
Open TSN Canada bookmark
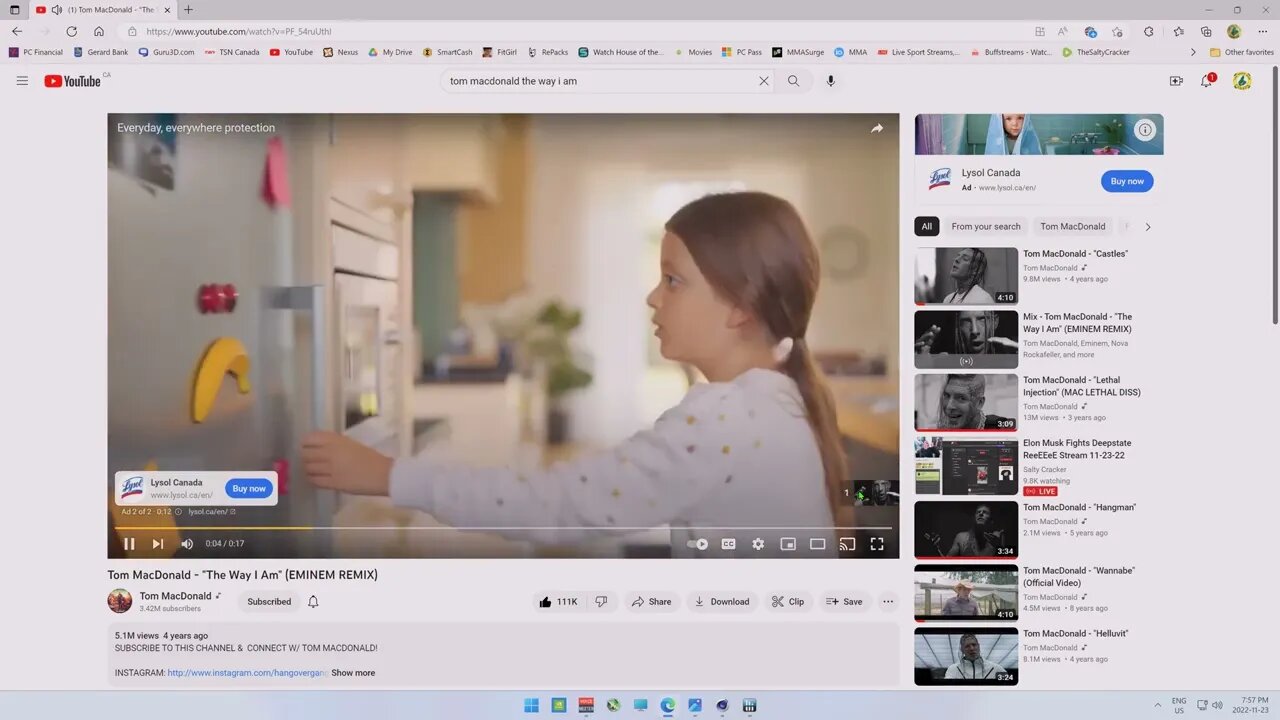click(232, 52)
